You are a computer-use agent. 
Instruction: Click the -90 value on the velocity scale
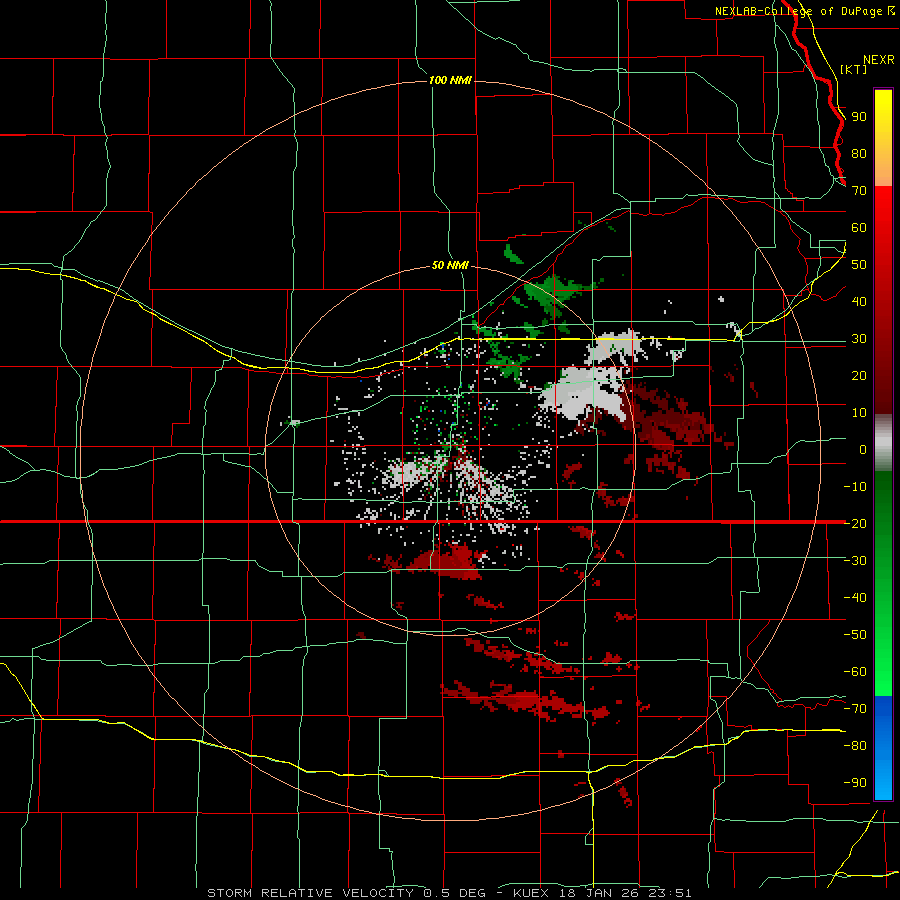[x=855, y=783]
